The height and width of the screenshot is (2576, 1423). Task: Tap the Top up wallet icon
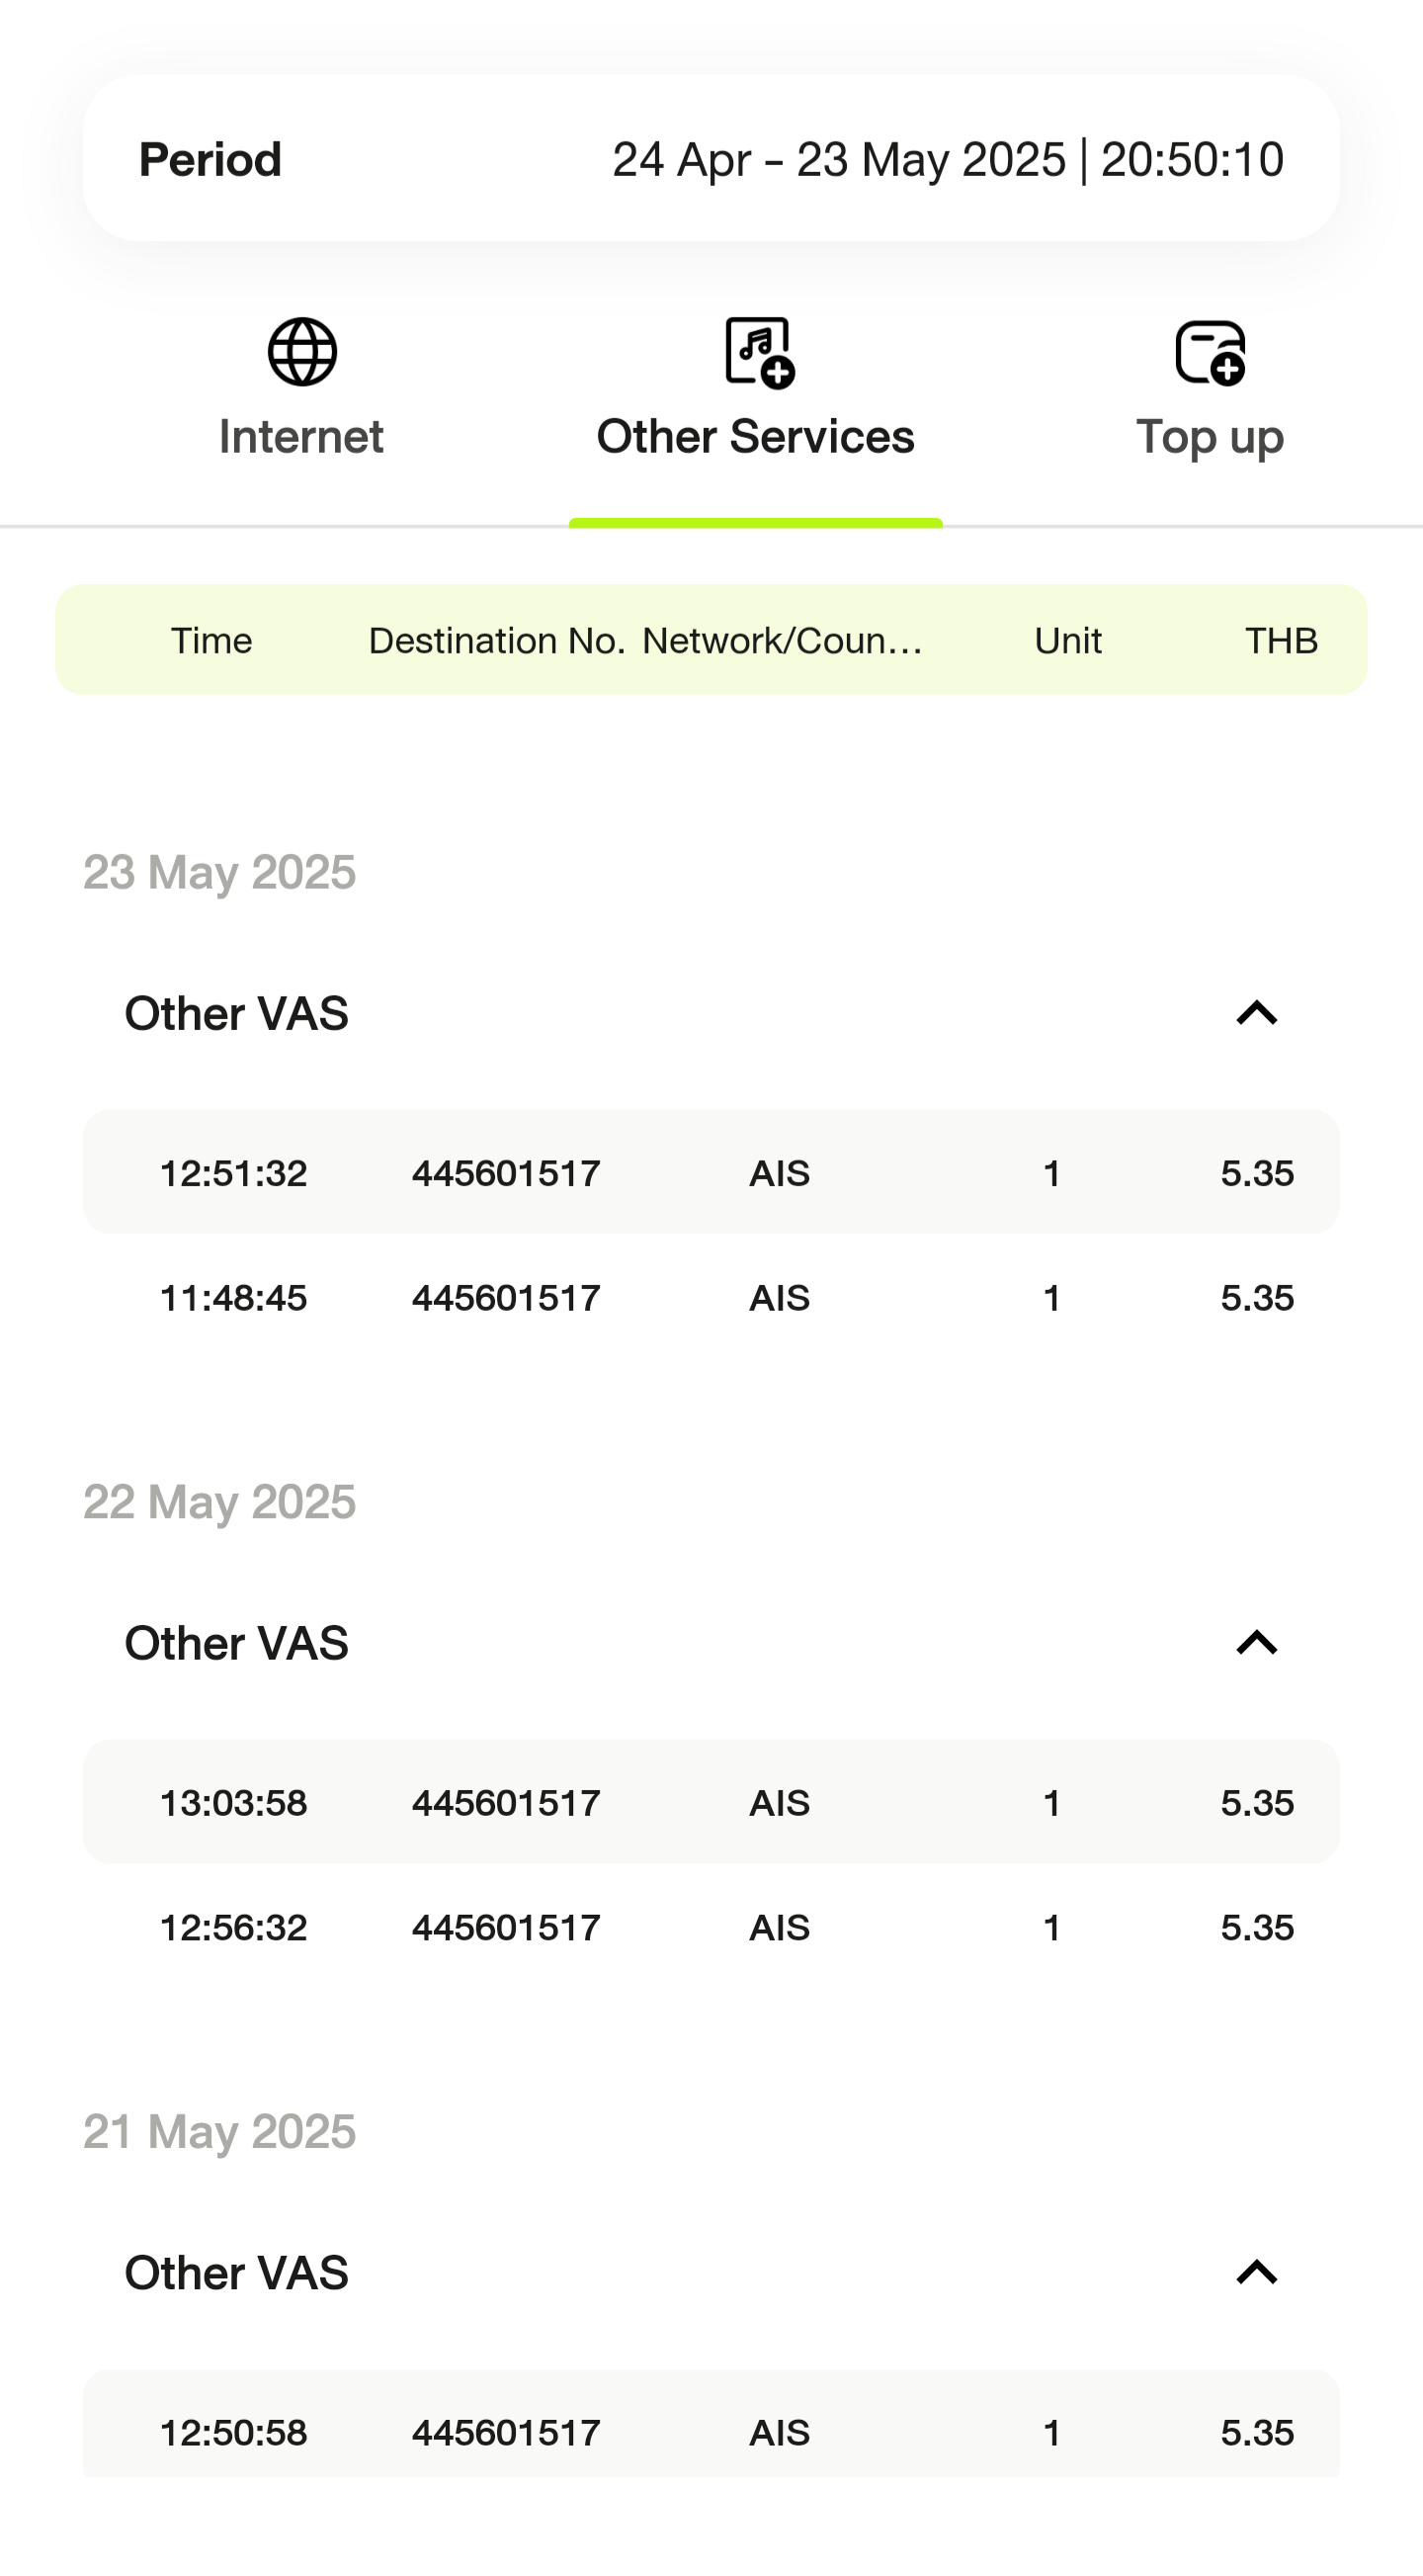tap(1210, 352)
